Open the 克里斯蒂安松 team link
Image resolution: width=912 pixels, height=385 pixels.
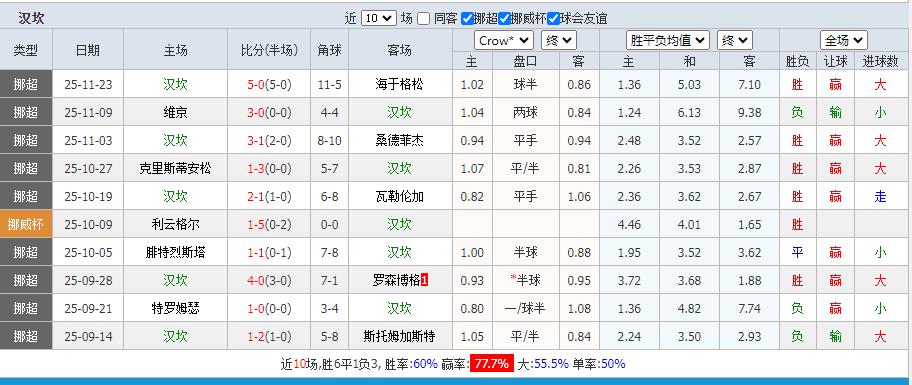coord(176,168)
